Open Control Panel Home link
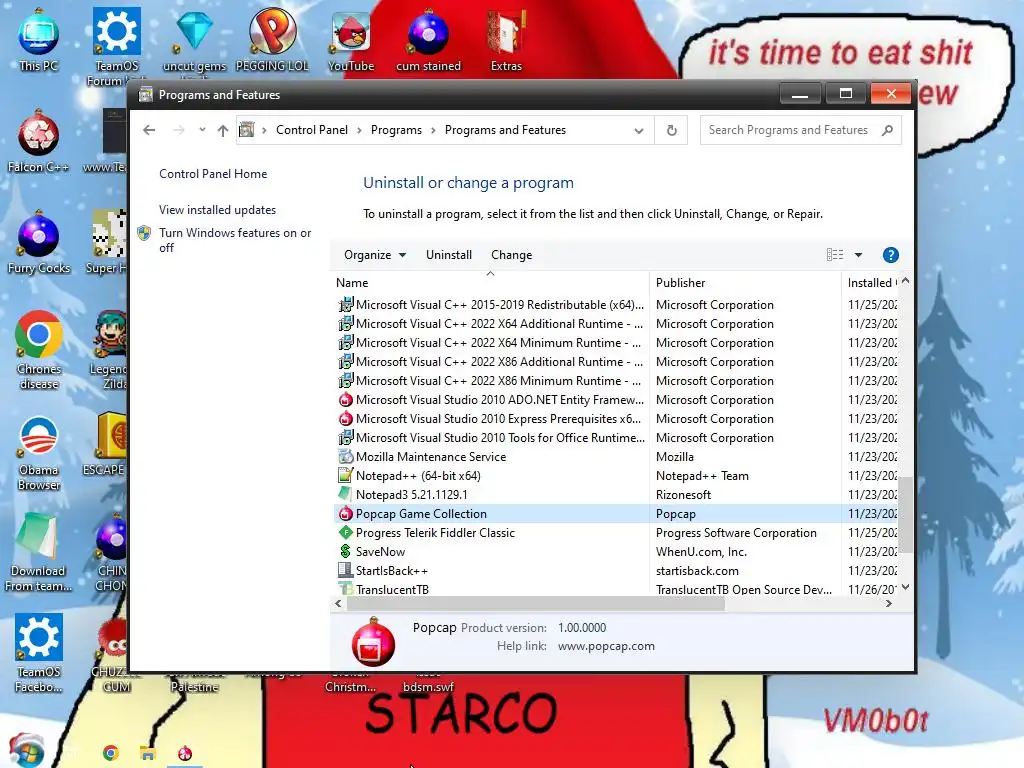The width and height of the screenshot is (1024, 768). point(213,174)
